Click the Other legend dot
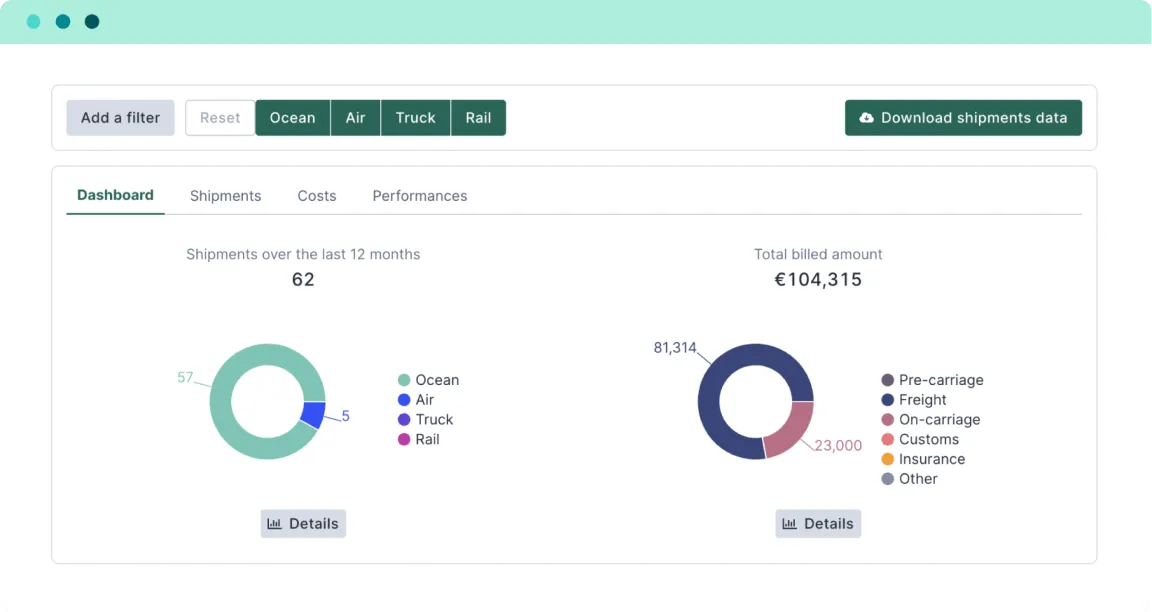This screenshot has width=1152, height=612. tap(888, 479)
